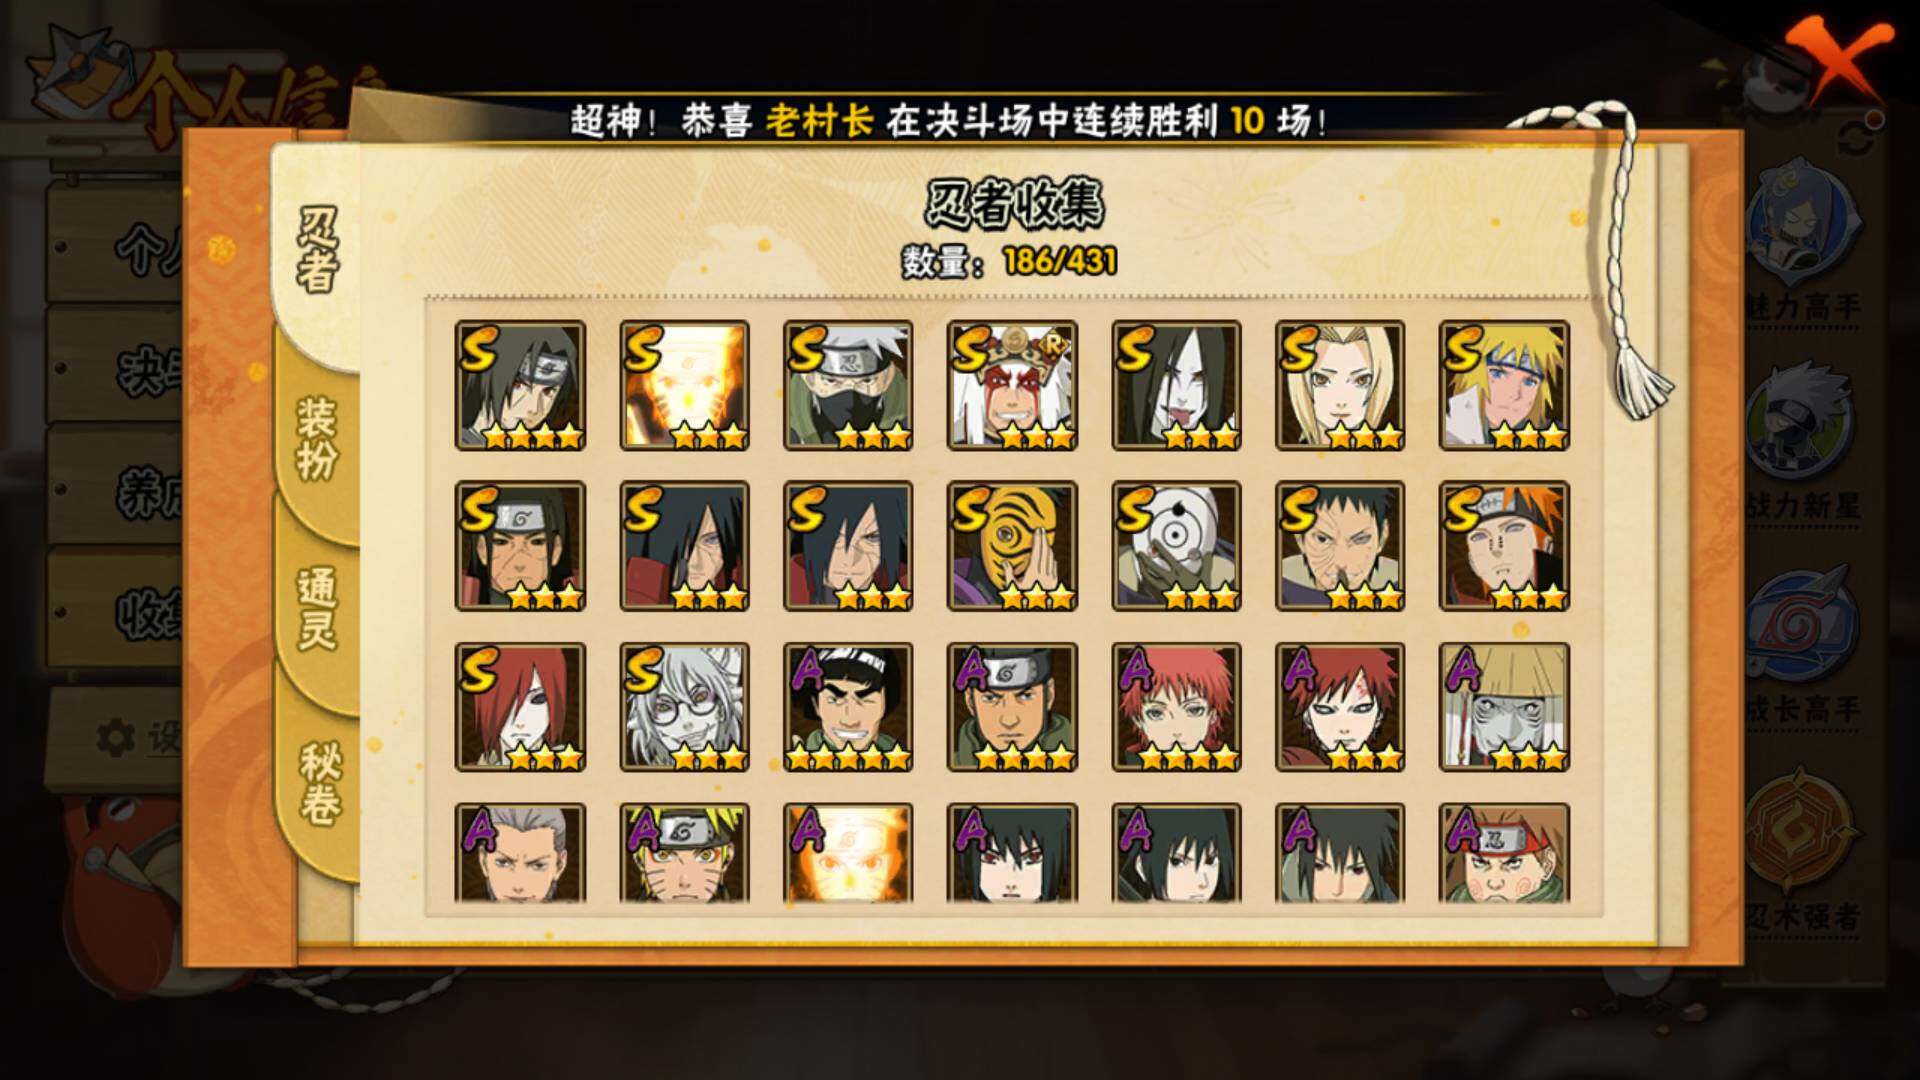This screenshot has width=1920, height=1080.
Task: Pick the Jiraiya sage mode ninja portrait
Action: pyautogui.click(x=1012, y=386)
